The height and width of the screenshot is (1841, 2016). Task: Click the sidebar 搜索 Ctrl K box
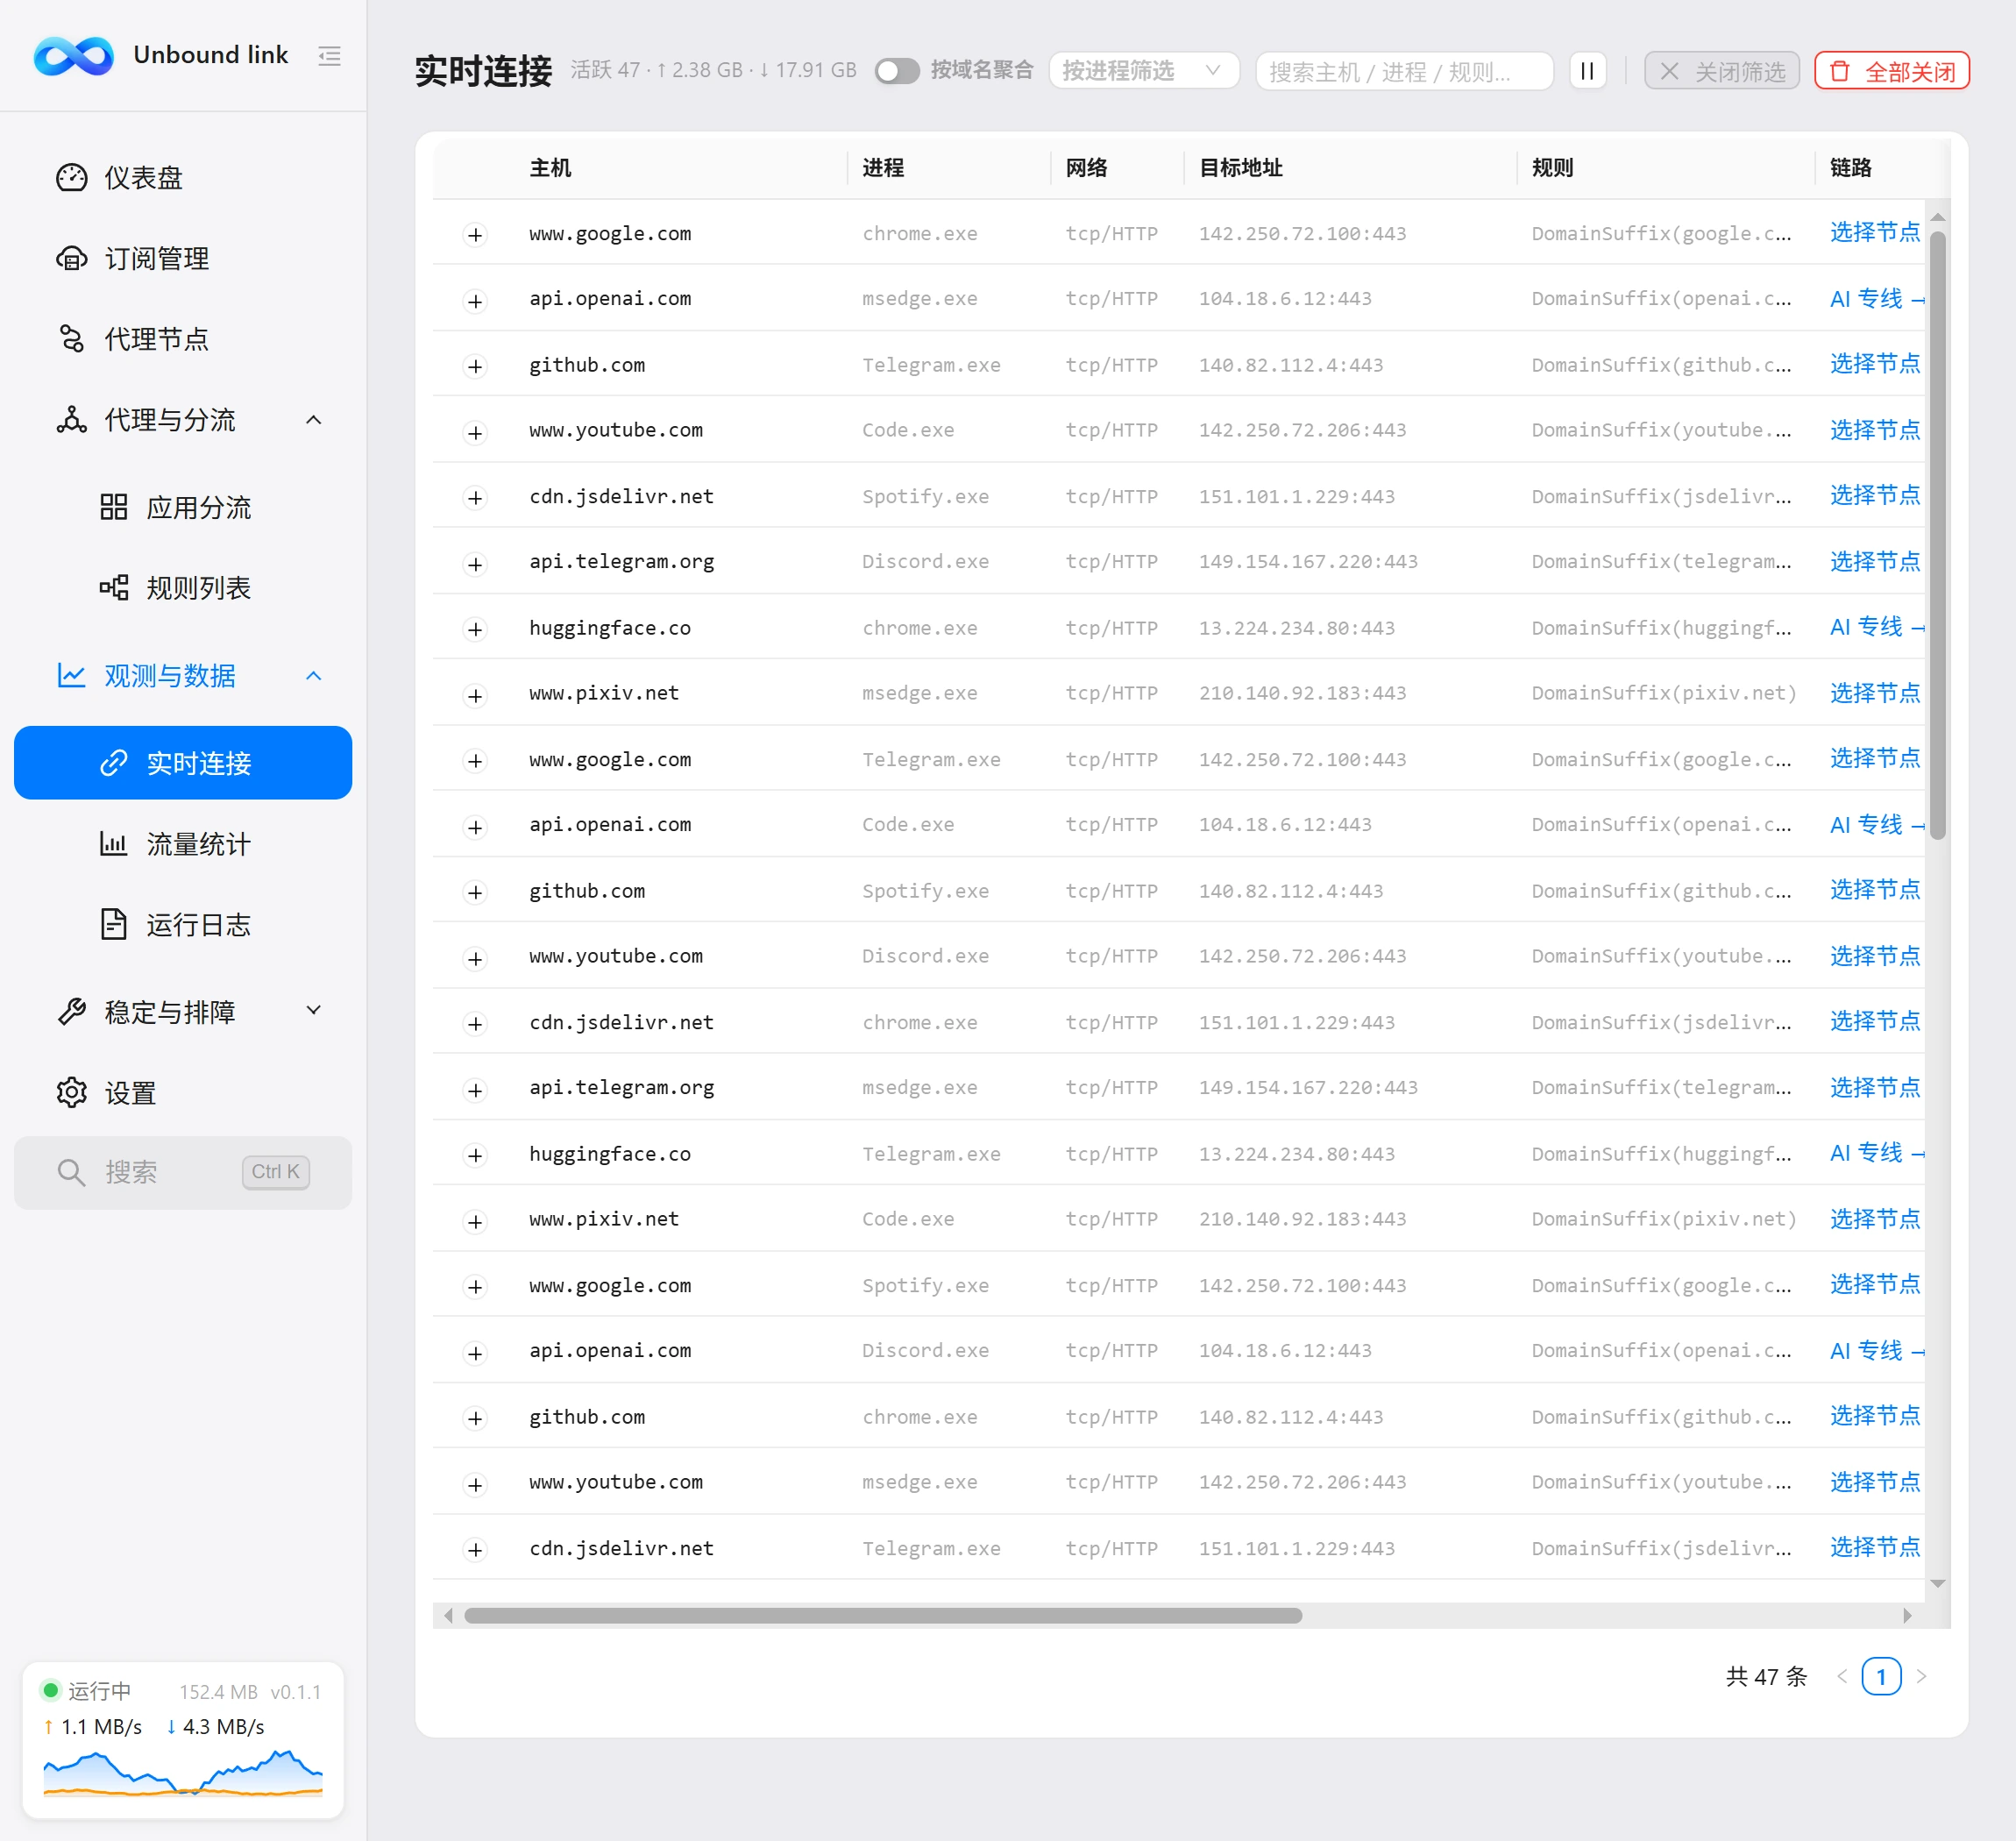coord(183,1172)
